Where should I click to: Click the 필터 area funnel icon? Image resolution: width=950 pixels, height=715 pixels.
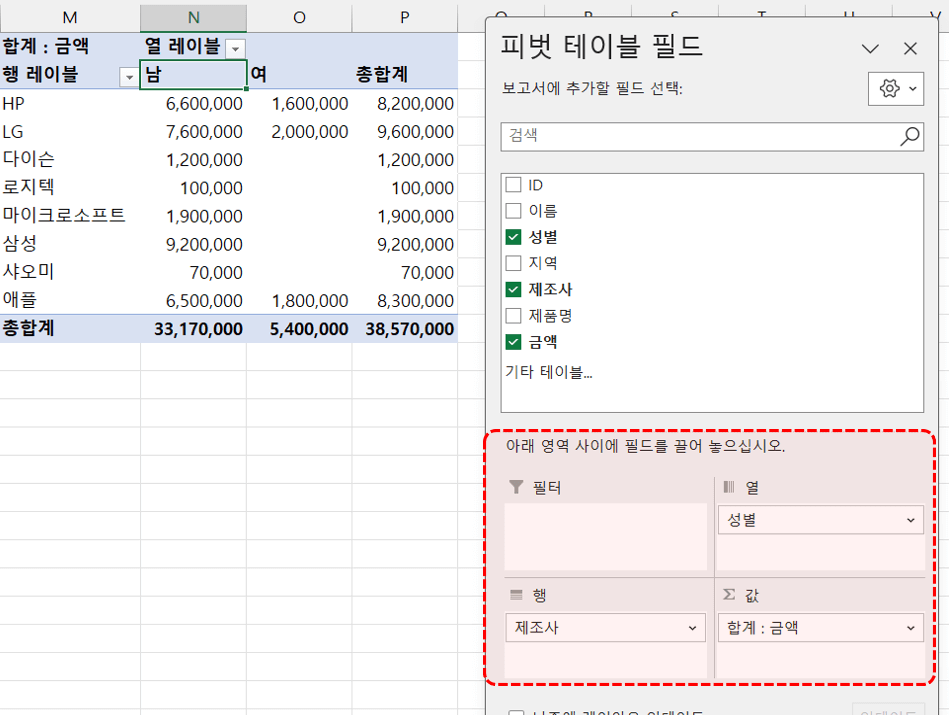(x=516, y=487)
